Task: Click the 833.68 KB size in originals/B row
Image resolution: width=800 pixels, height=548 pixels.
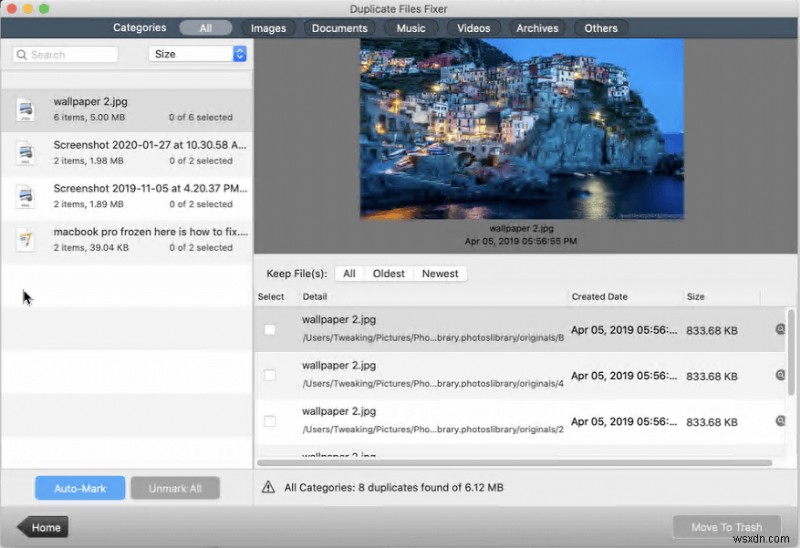Action: pyautogui.click(x=712, y=331)
